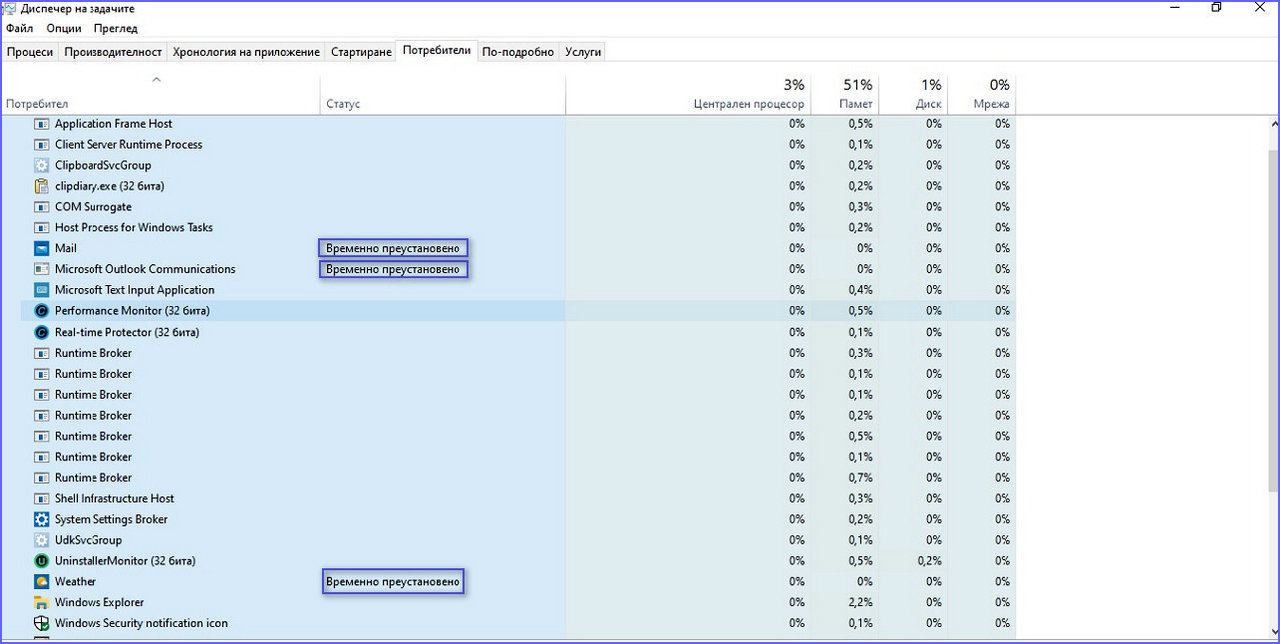Open the Хронология на приложение tab
The width and height of the screenshot is (1280, 644).
[x=246, y=52]
